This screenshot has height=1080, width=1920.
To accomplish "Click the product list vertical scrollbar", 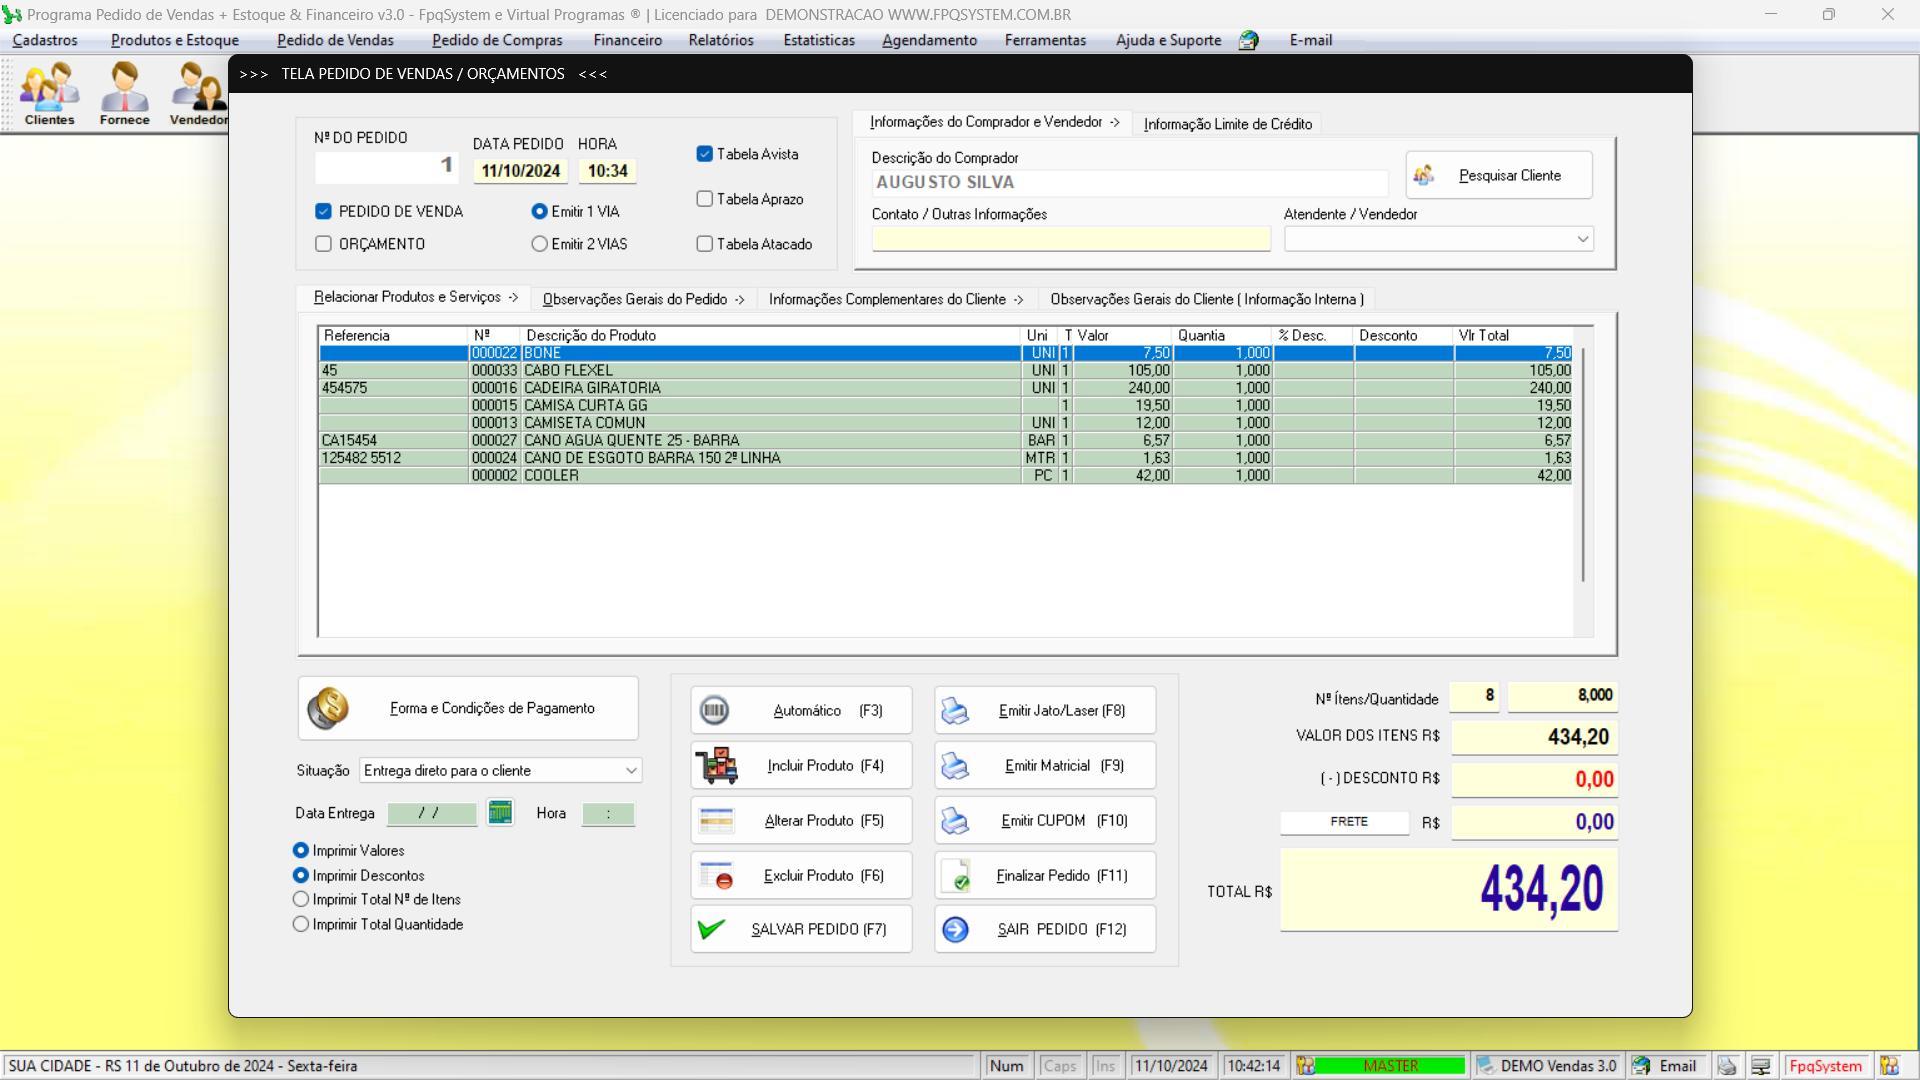I will click(1582, 465).
